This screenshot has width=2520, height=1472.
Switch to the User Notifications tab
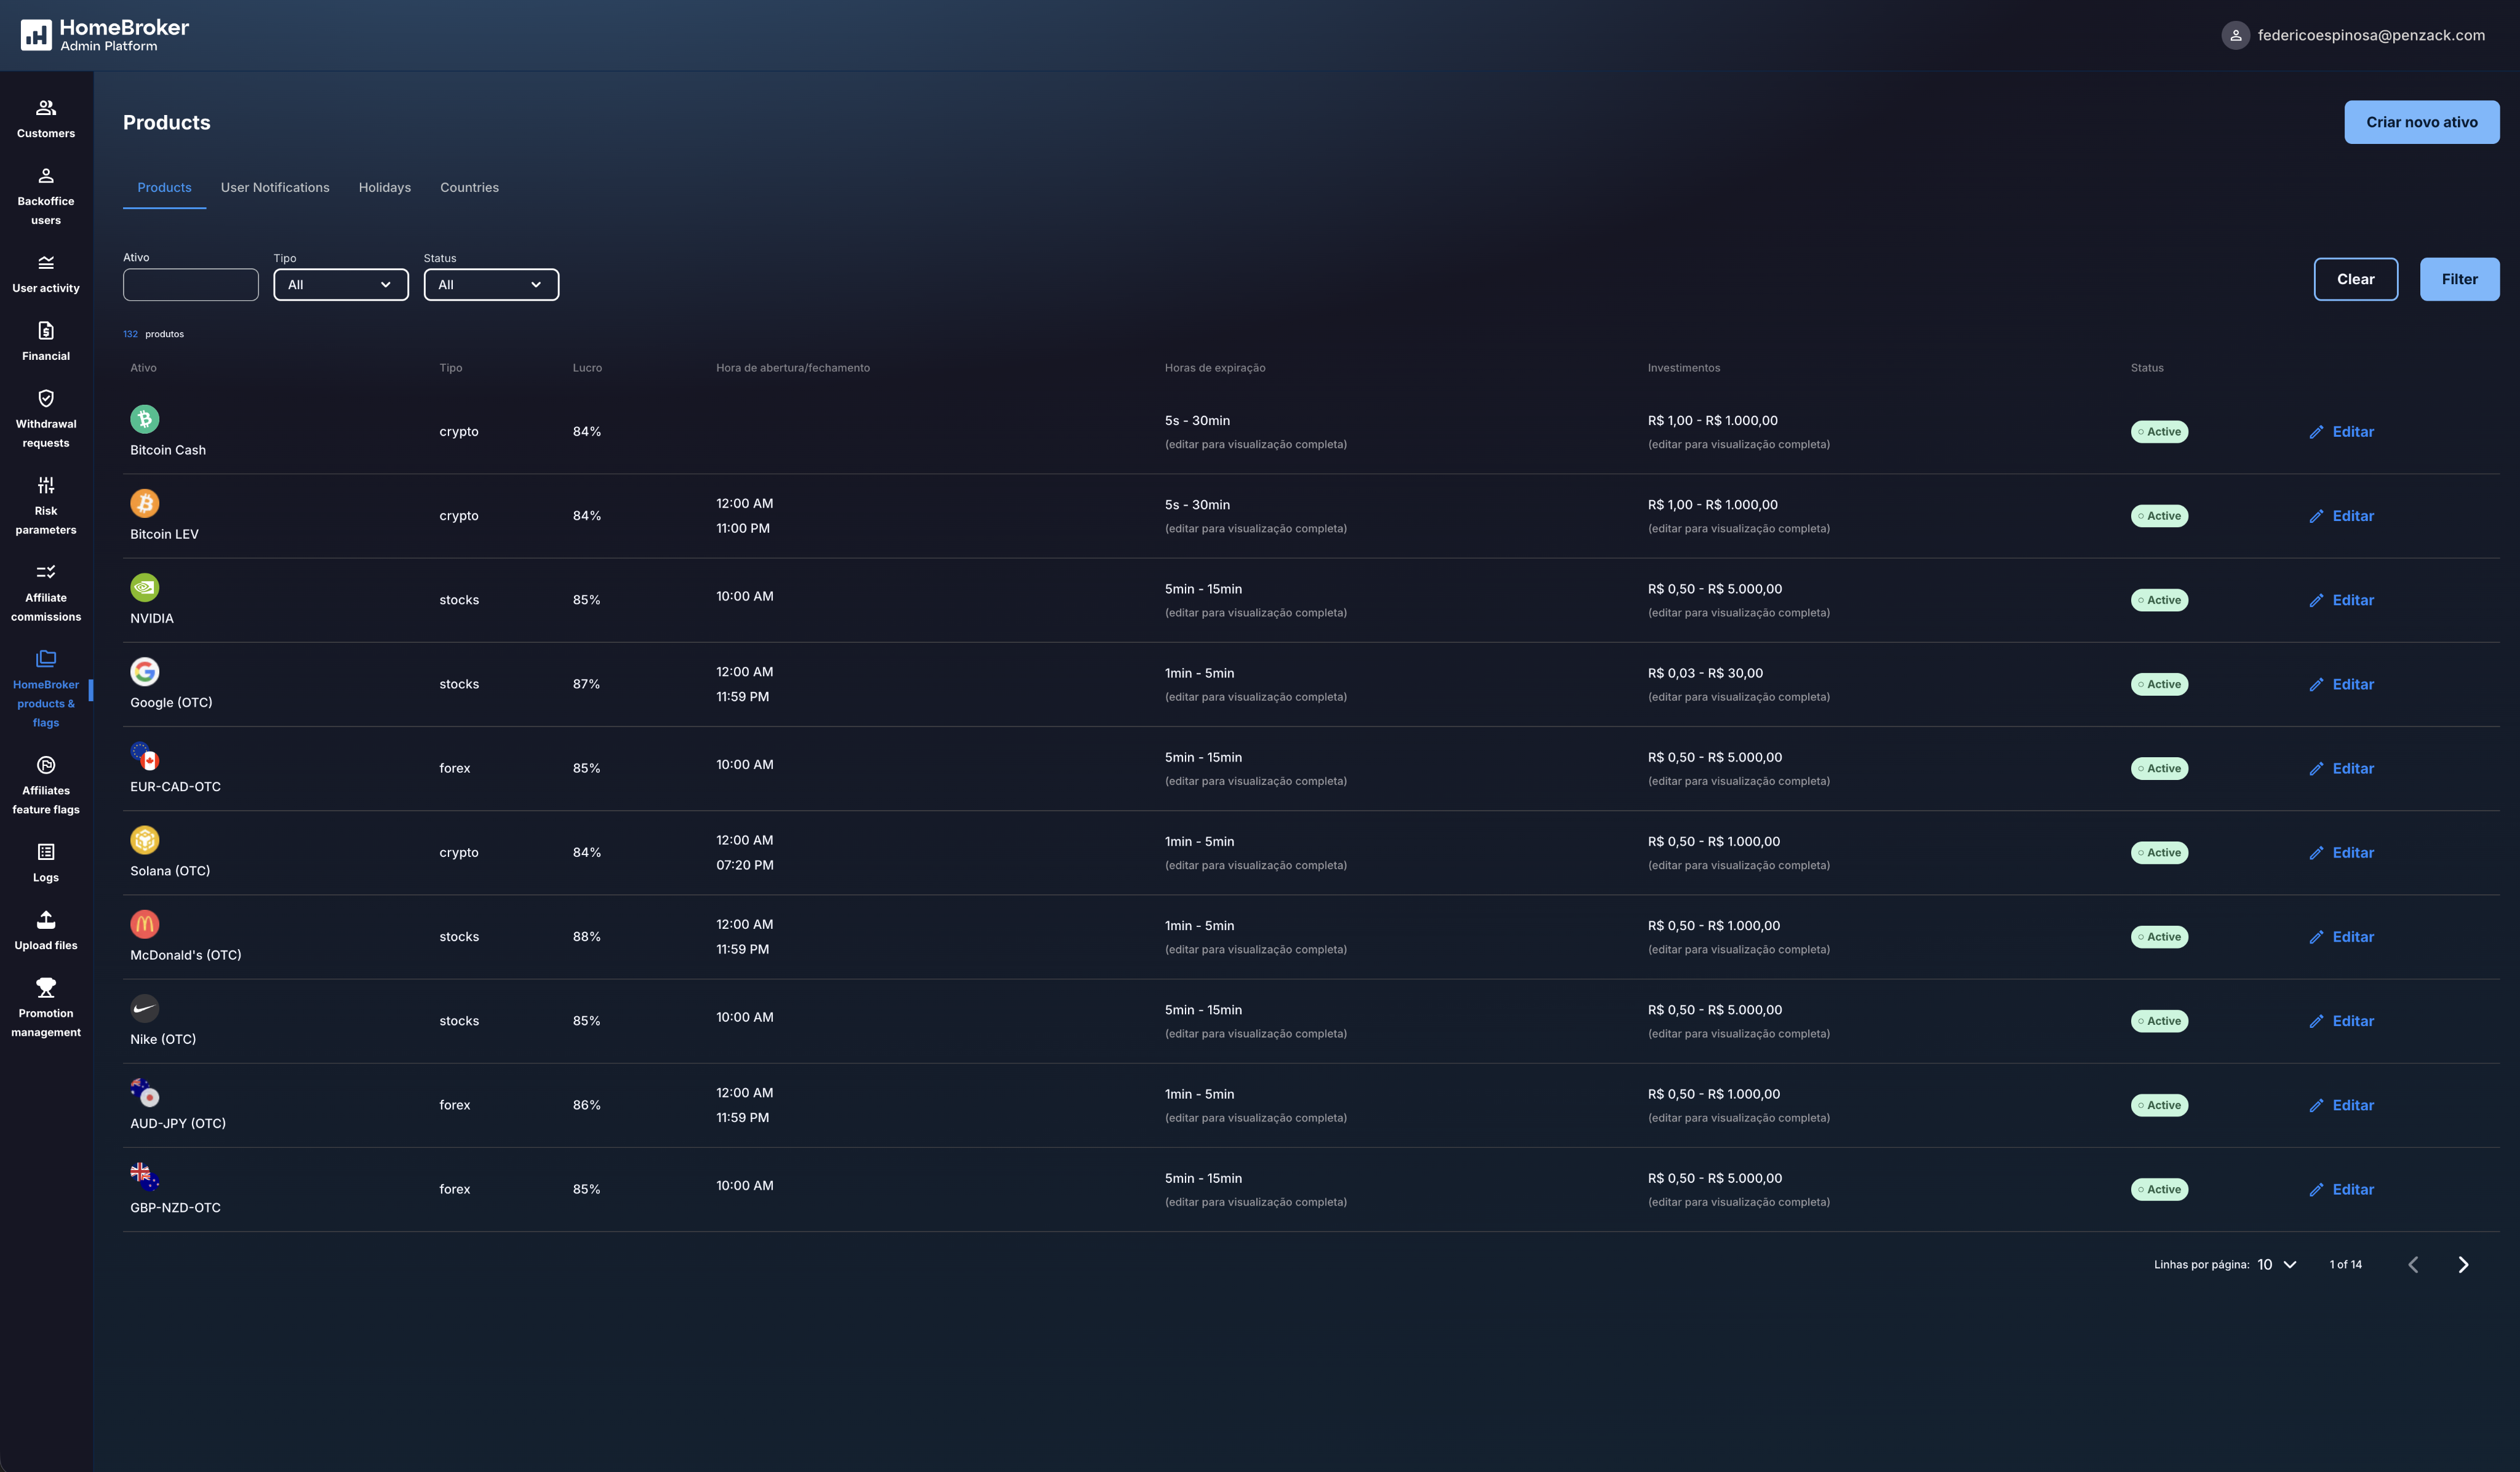click(x=275, y=188)
